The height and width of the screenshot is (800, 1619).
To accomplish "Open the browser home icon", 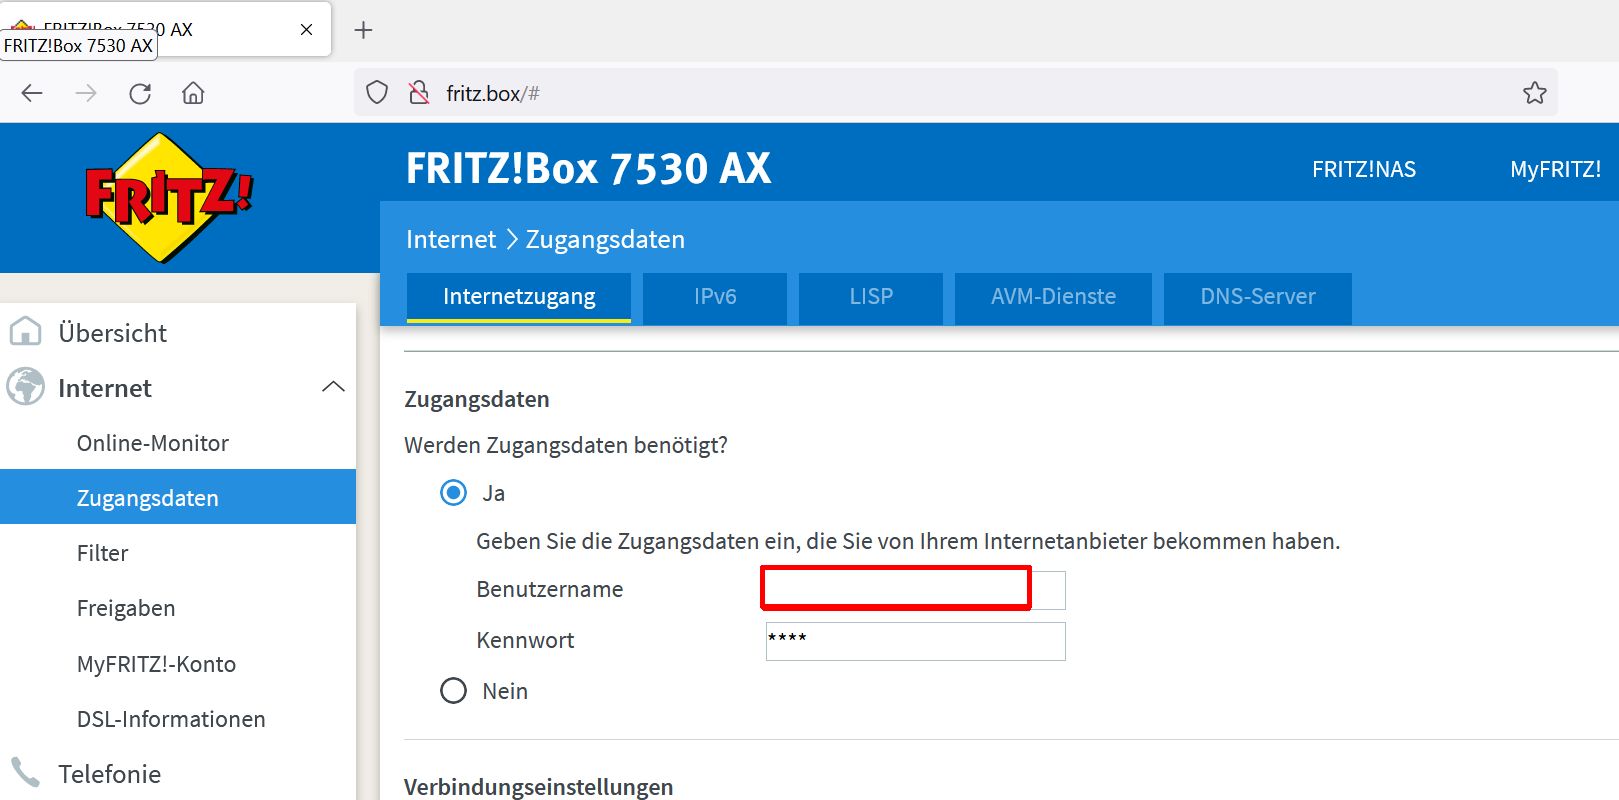I will click(193, 93).
